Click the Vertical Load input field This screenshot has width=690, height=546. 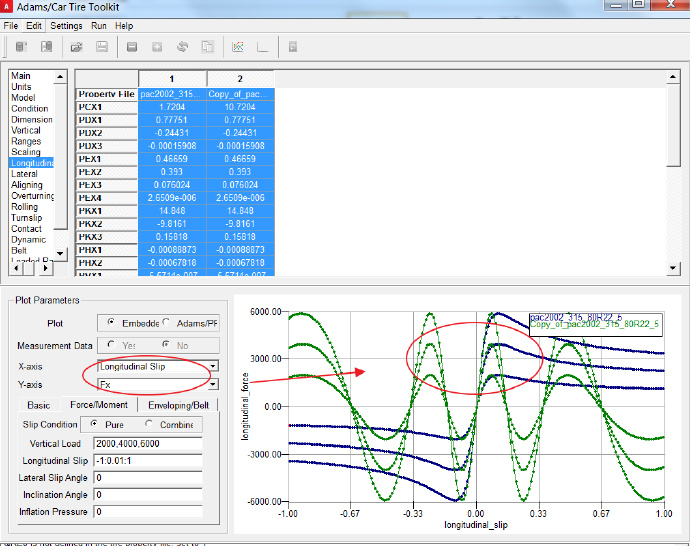click(x=147, y=443)
